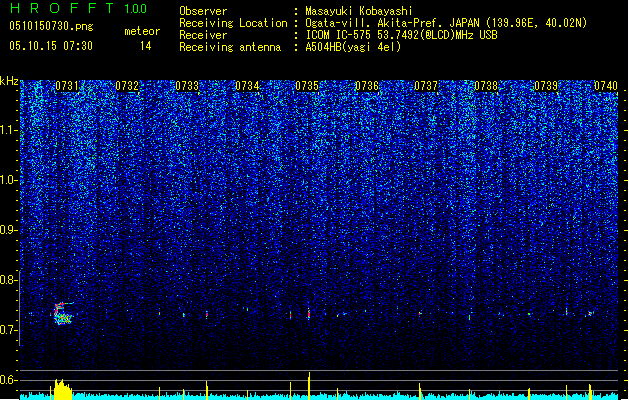
Task: Click the HROFFT title text
Action: click(x=62, y=8)
